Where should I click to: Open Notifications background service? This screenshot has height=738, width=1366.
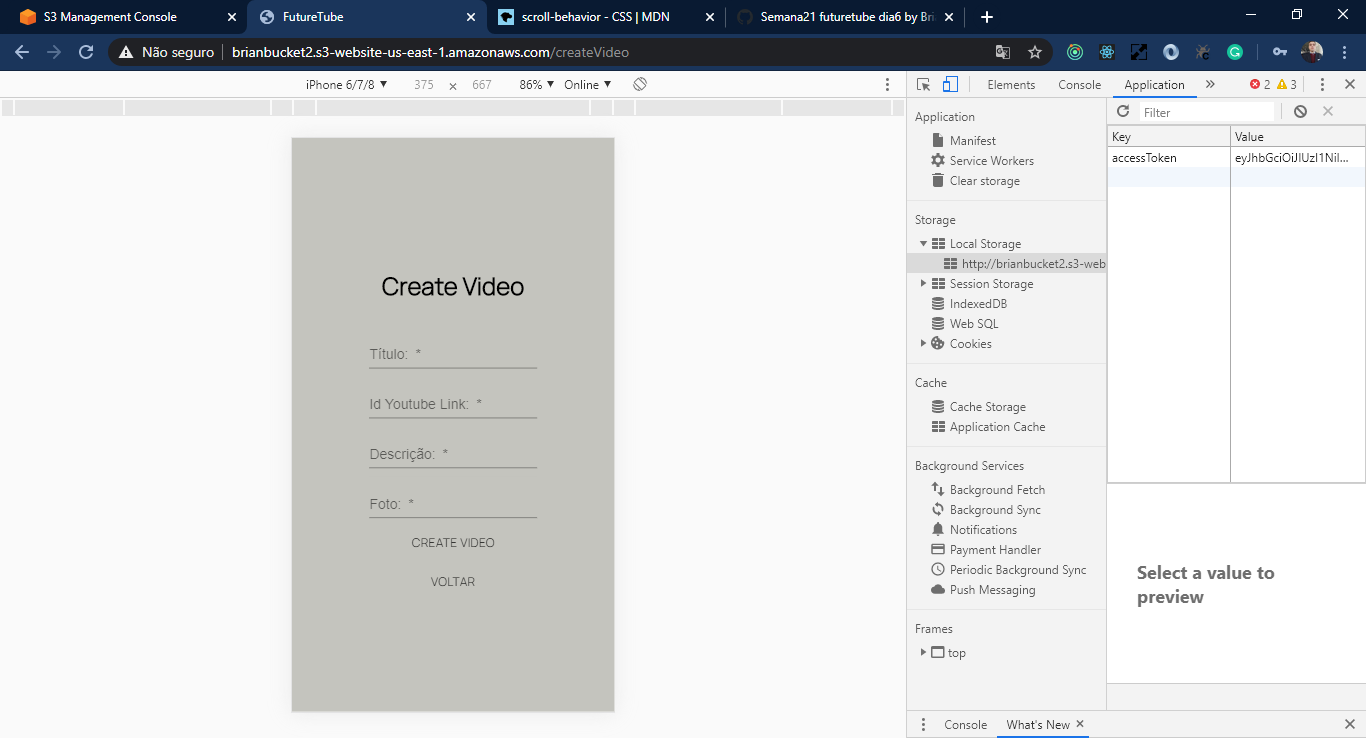coord(974,530)
